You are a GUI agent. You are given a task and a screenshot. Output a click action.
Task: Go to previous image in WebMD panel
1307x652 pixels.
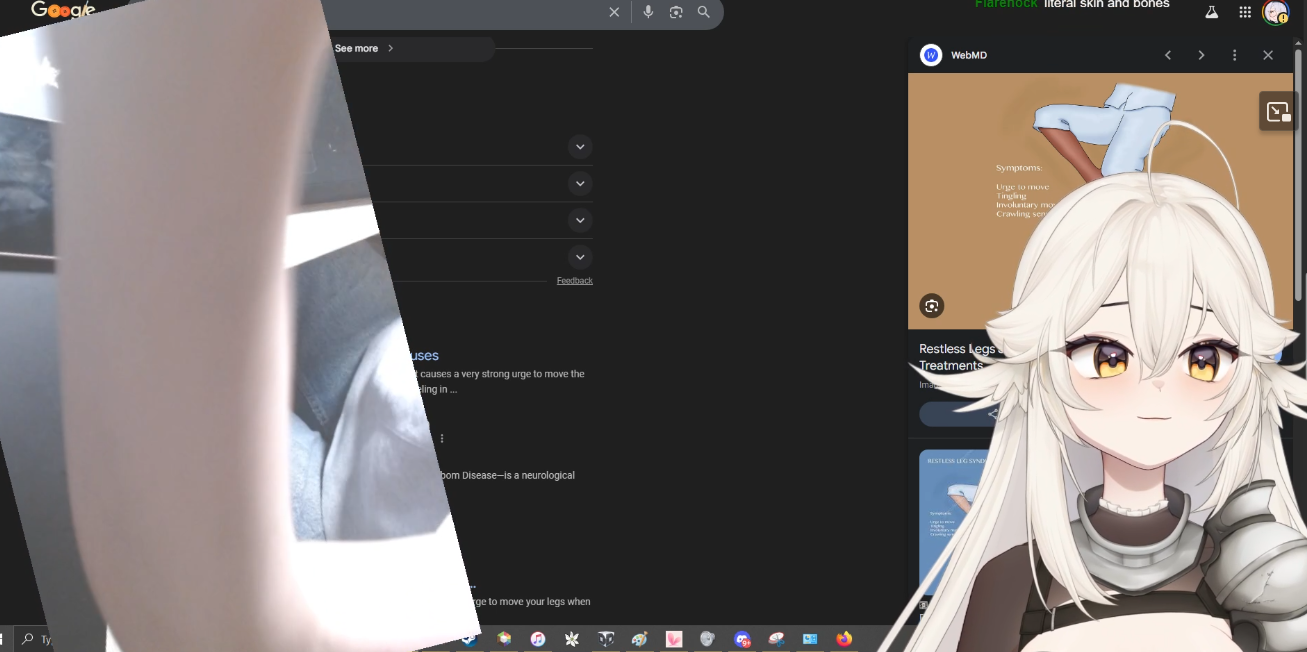coord(1168,55)
